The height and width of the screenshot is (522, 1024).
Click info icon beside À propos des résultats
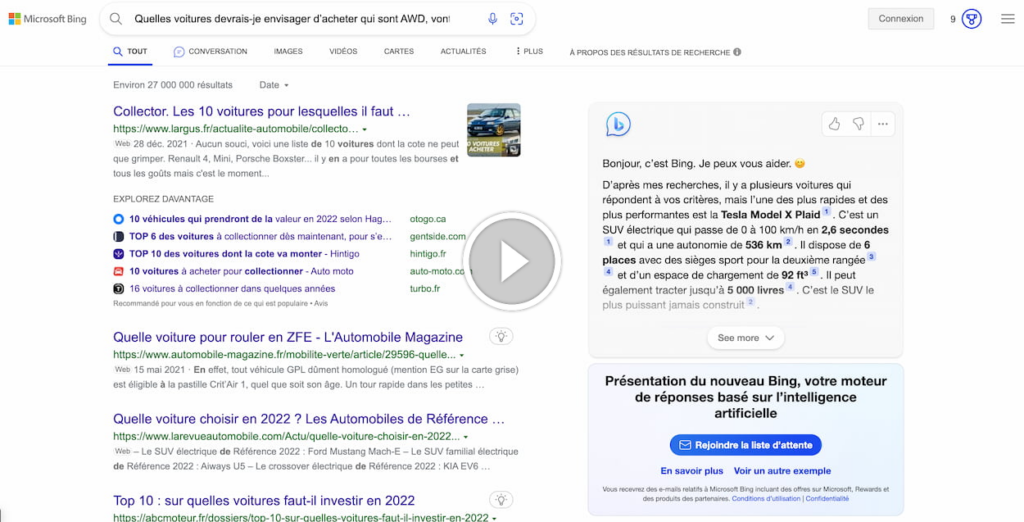click(737, 52)
